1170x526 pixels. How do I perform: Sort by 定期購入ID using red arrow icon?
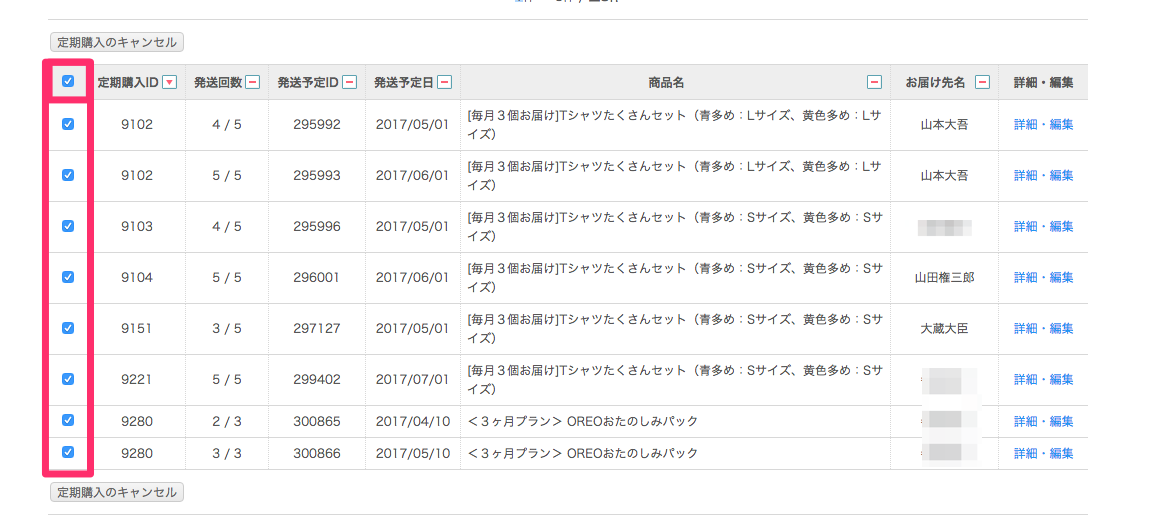pyautogui.click(x=169, y=83)
